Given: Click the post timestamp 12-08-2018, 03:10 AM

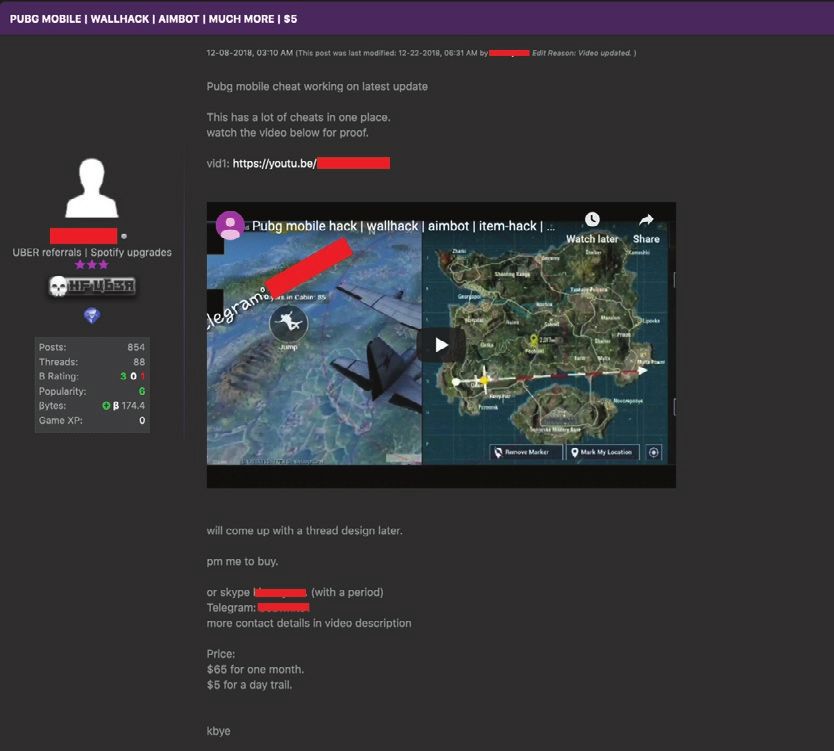Looking at the screenshot, I should (249, 53).
